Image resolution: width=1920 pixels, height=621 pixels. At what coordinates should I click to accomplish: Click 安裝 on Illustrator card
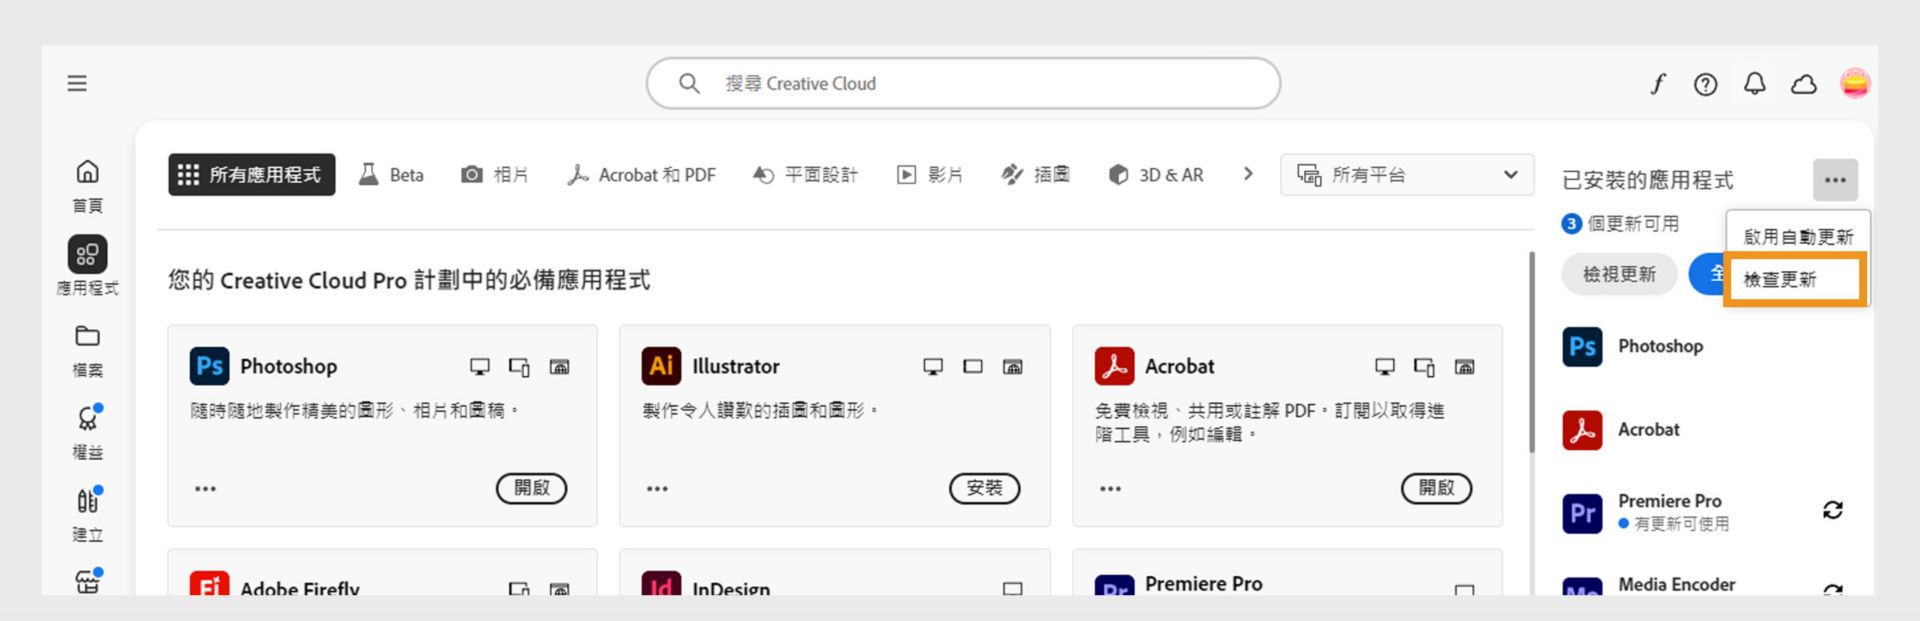click(984, 488)
